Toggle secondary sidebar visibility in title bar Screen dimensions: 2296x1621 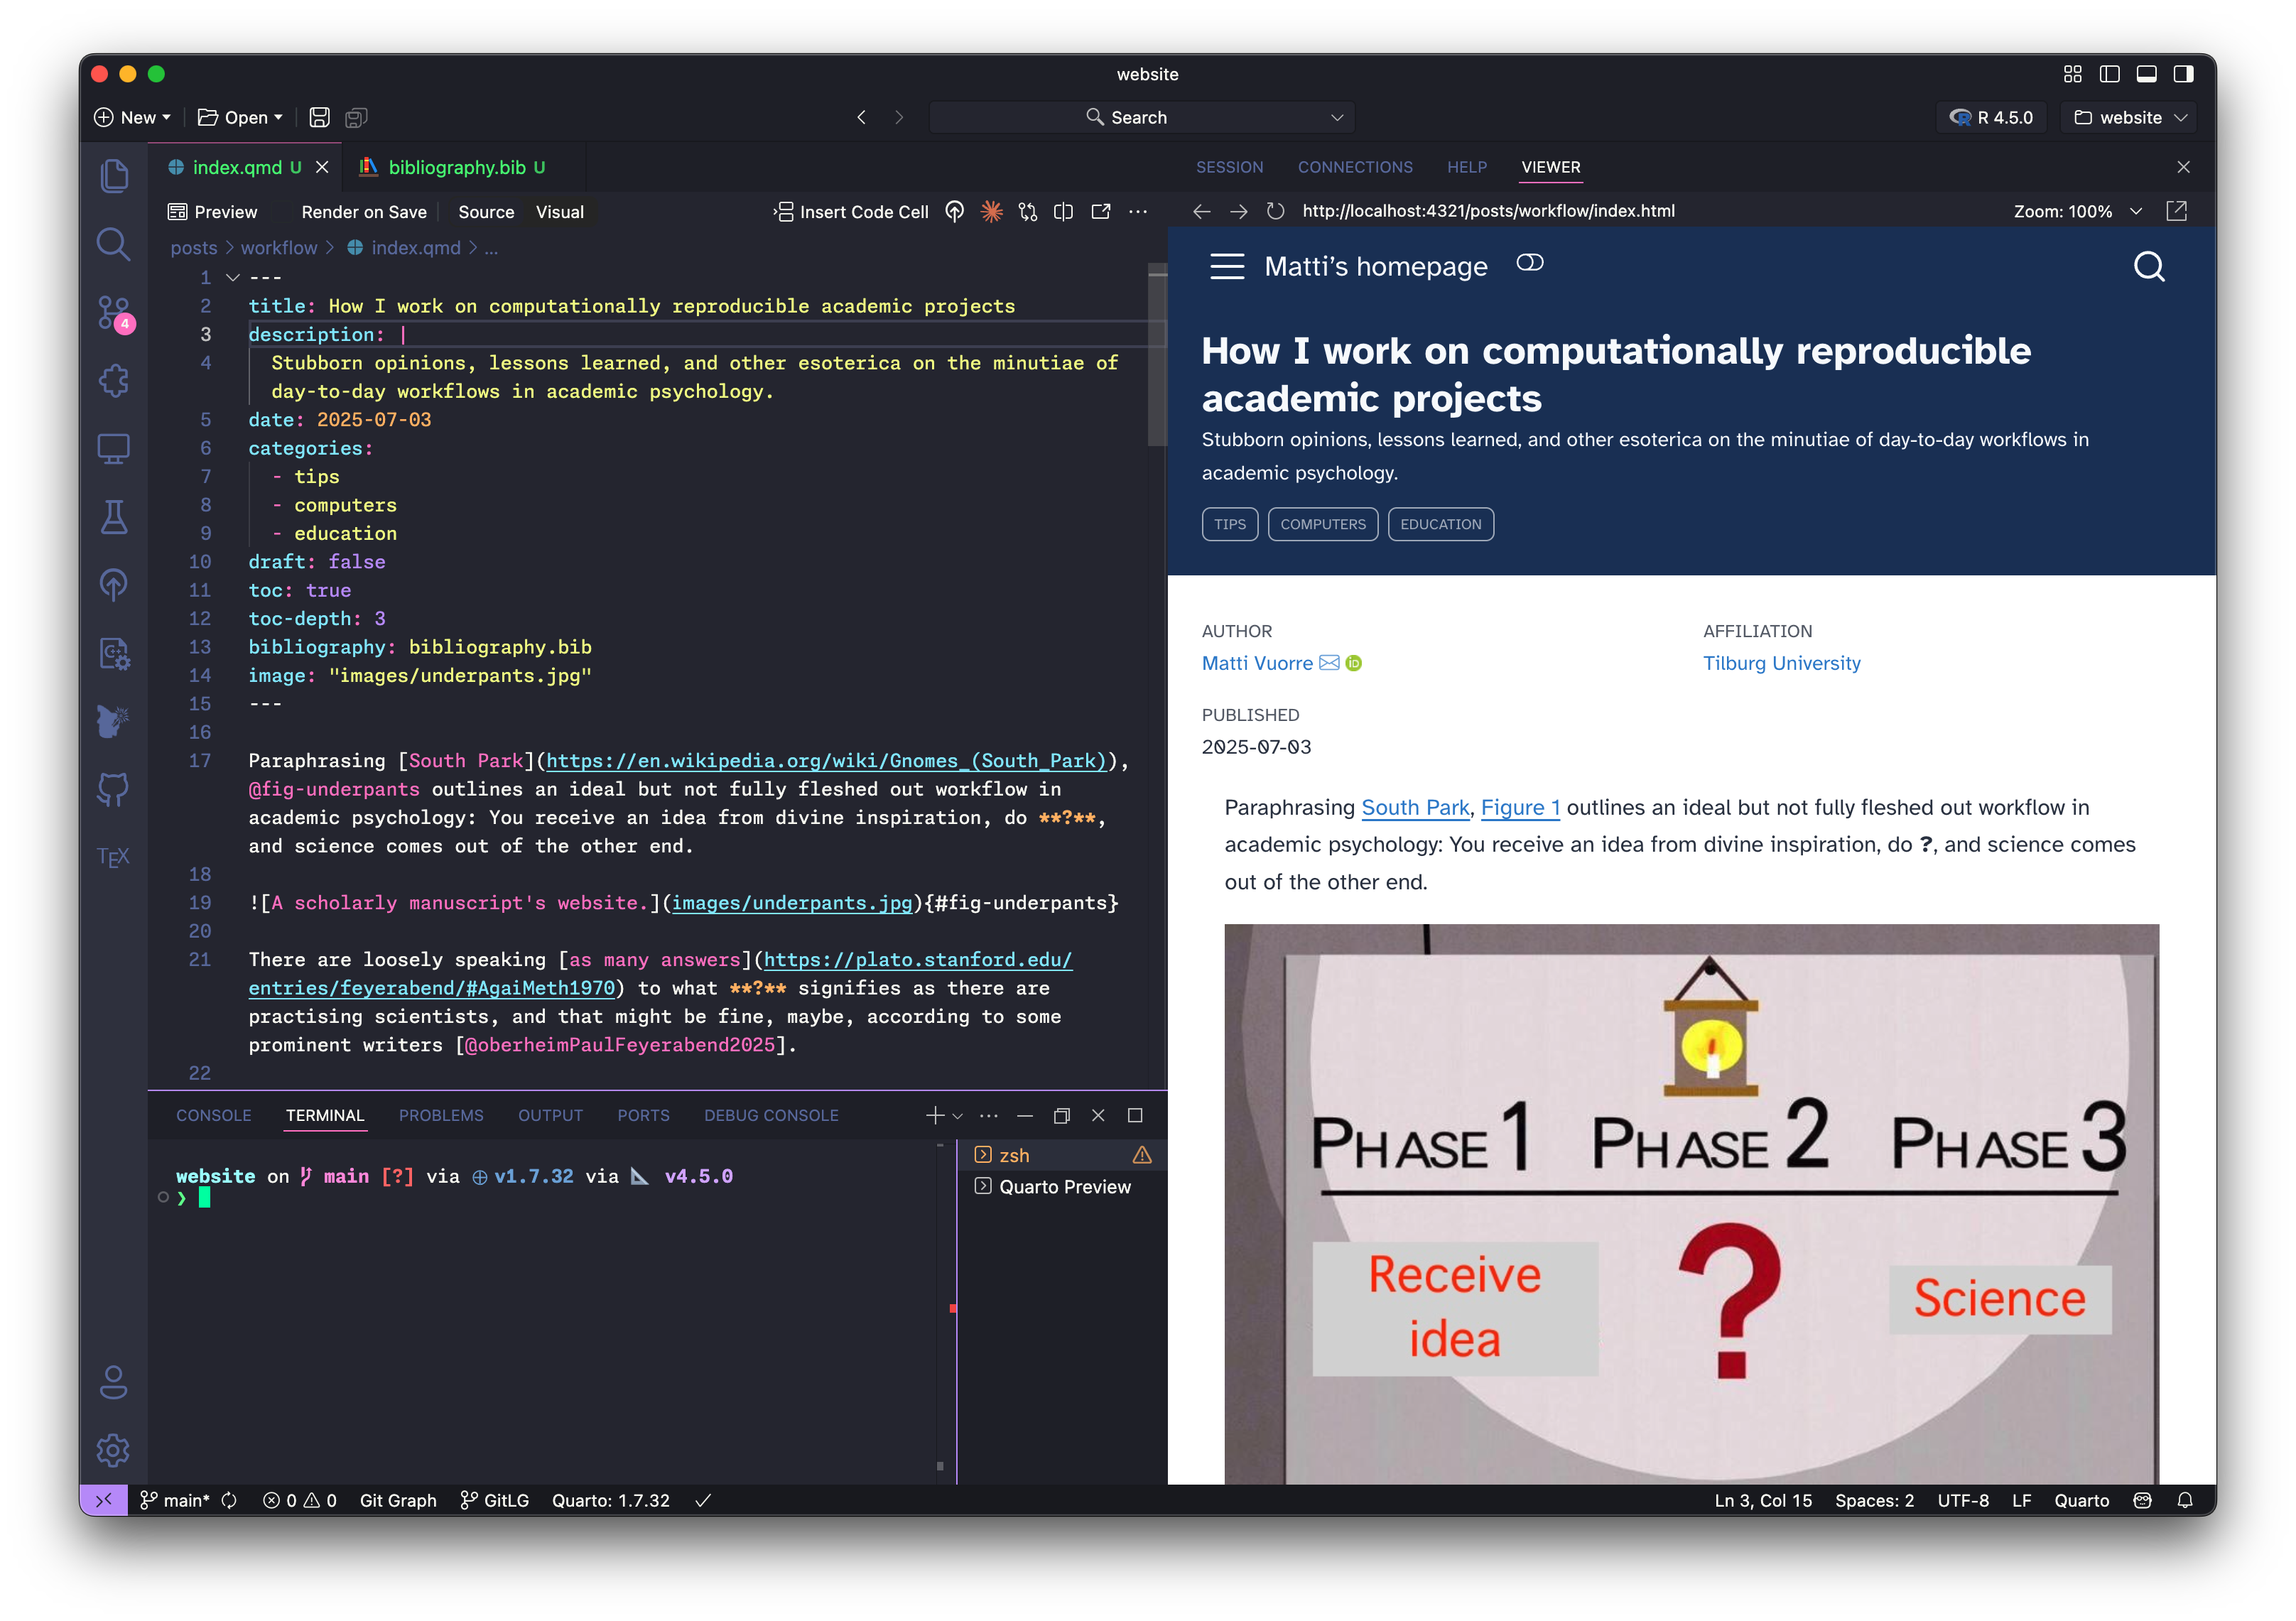[x=2183, y=74]
